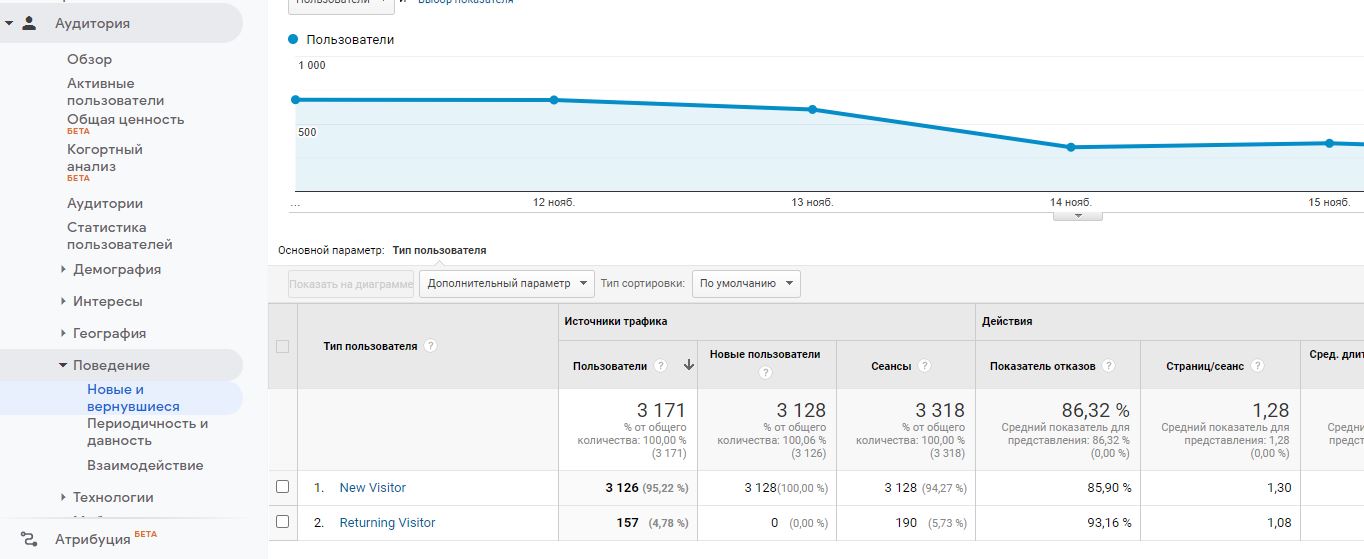Click the total sessions value 3 318

[940, 410]
